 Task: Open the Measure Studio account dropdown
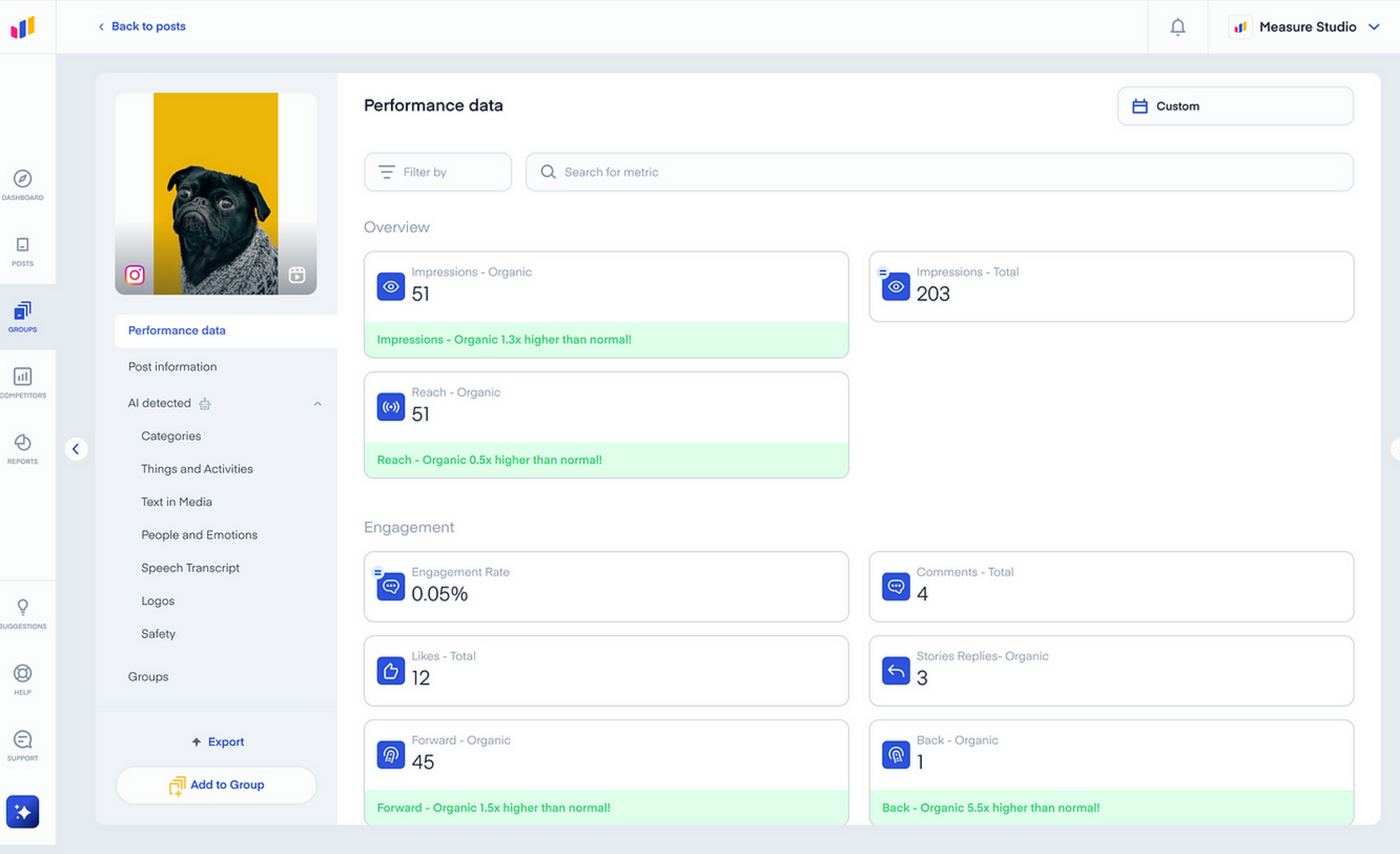1305,27
